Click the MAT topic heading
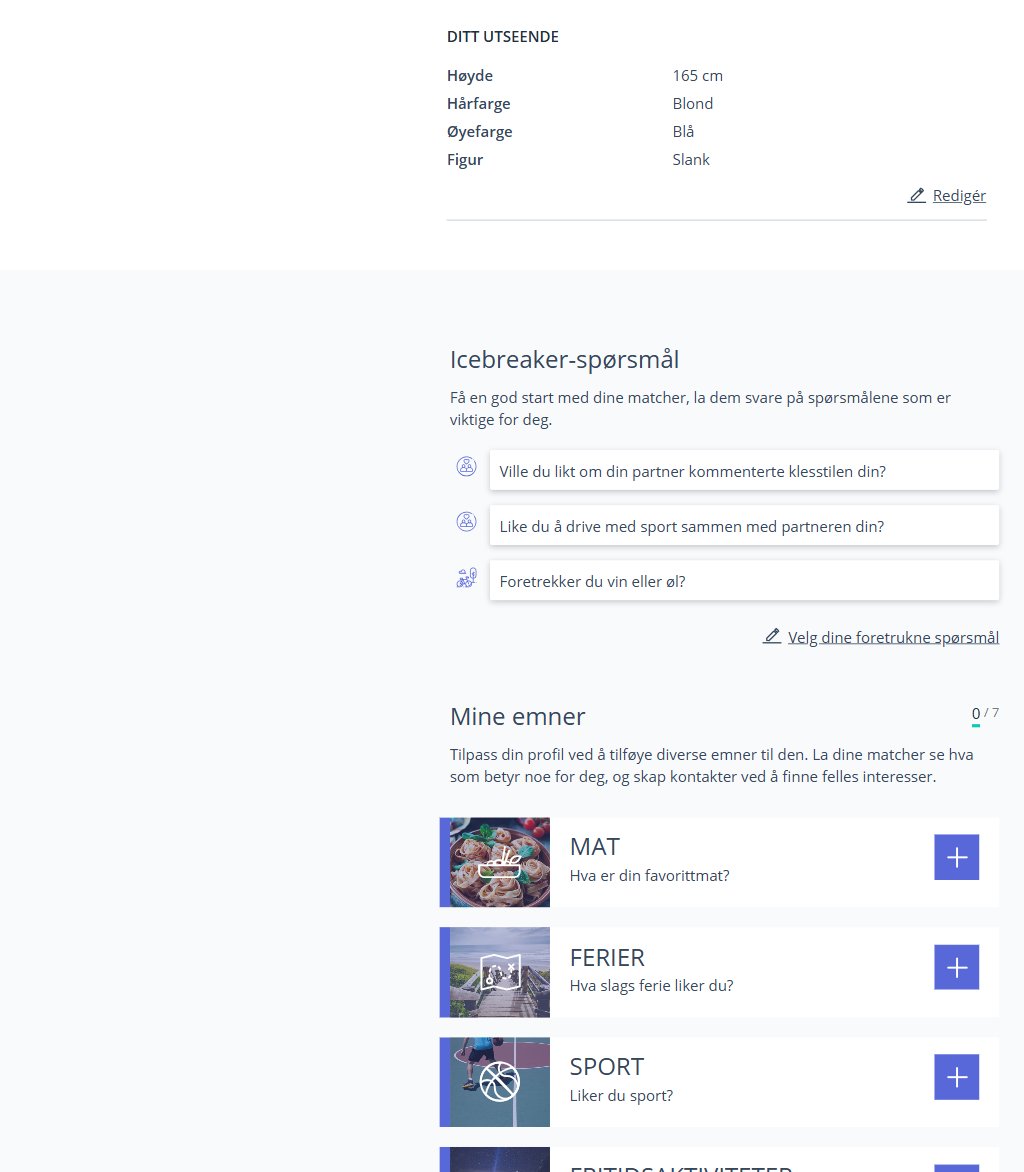The width and height of the screenshot is (1024, 1172). coord(595,847)
